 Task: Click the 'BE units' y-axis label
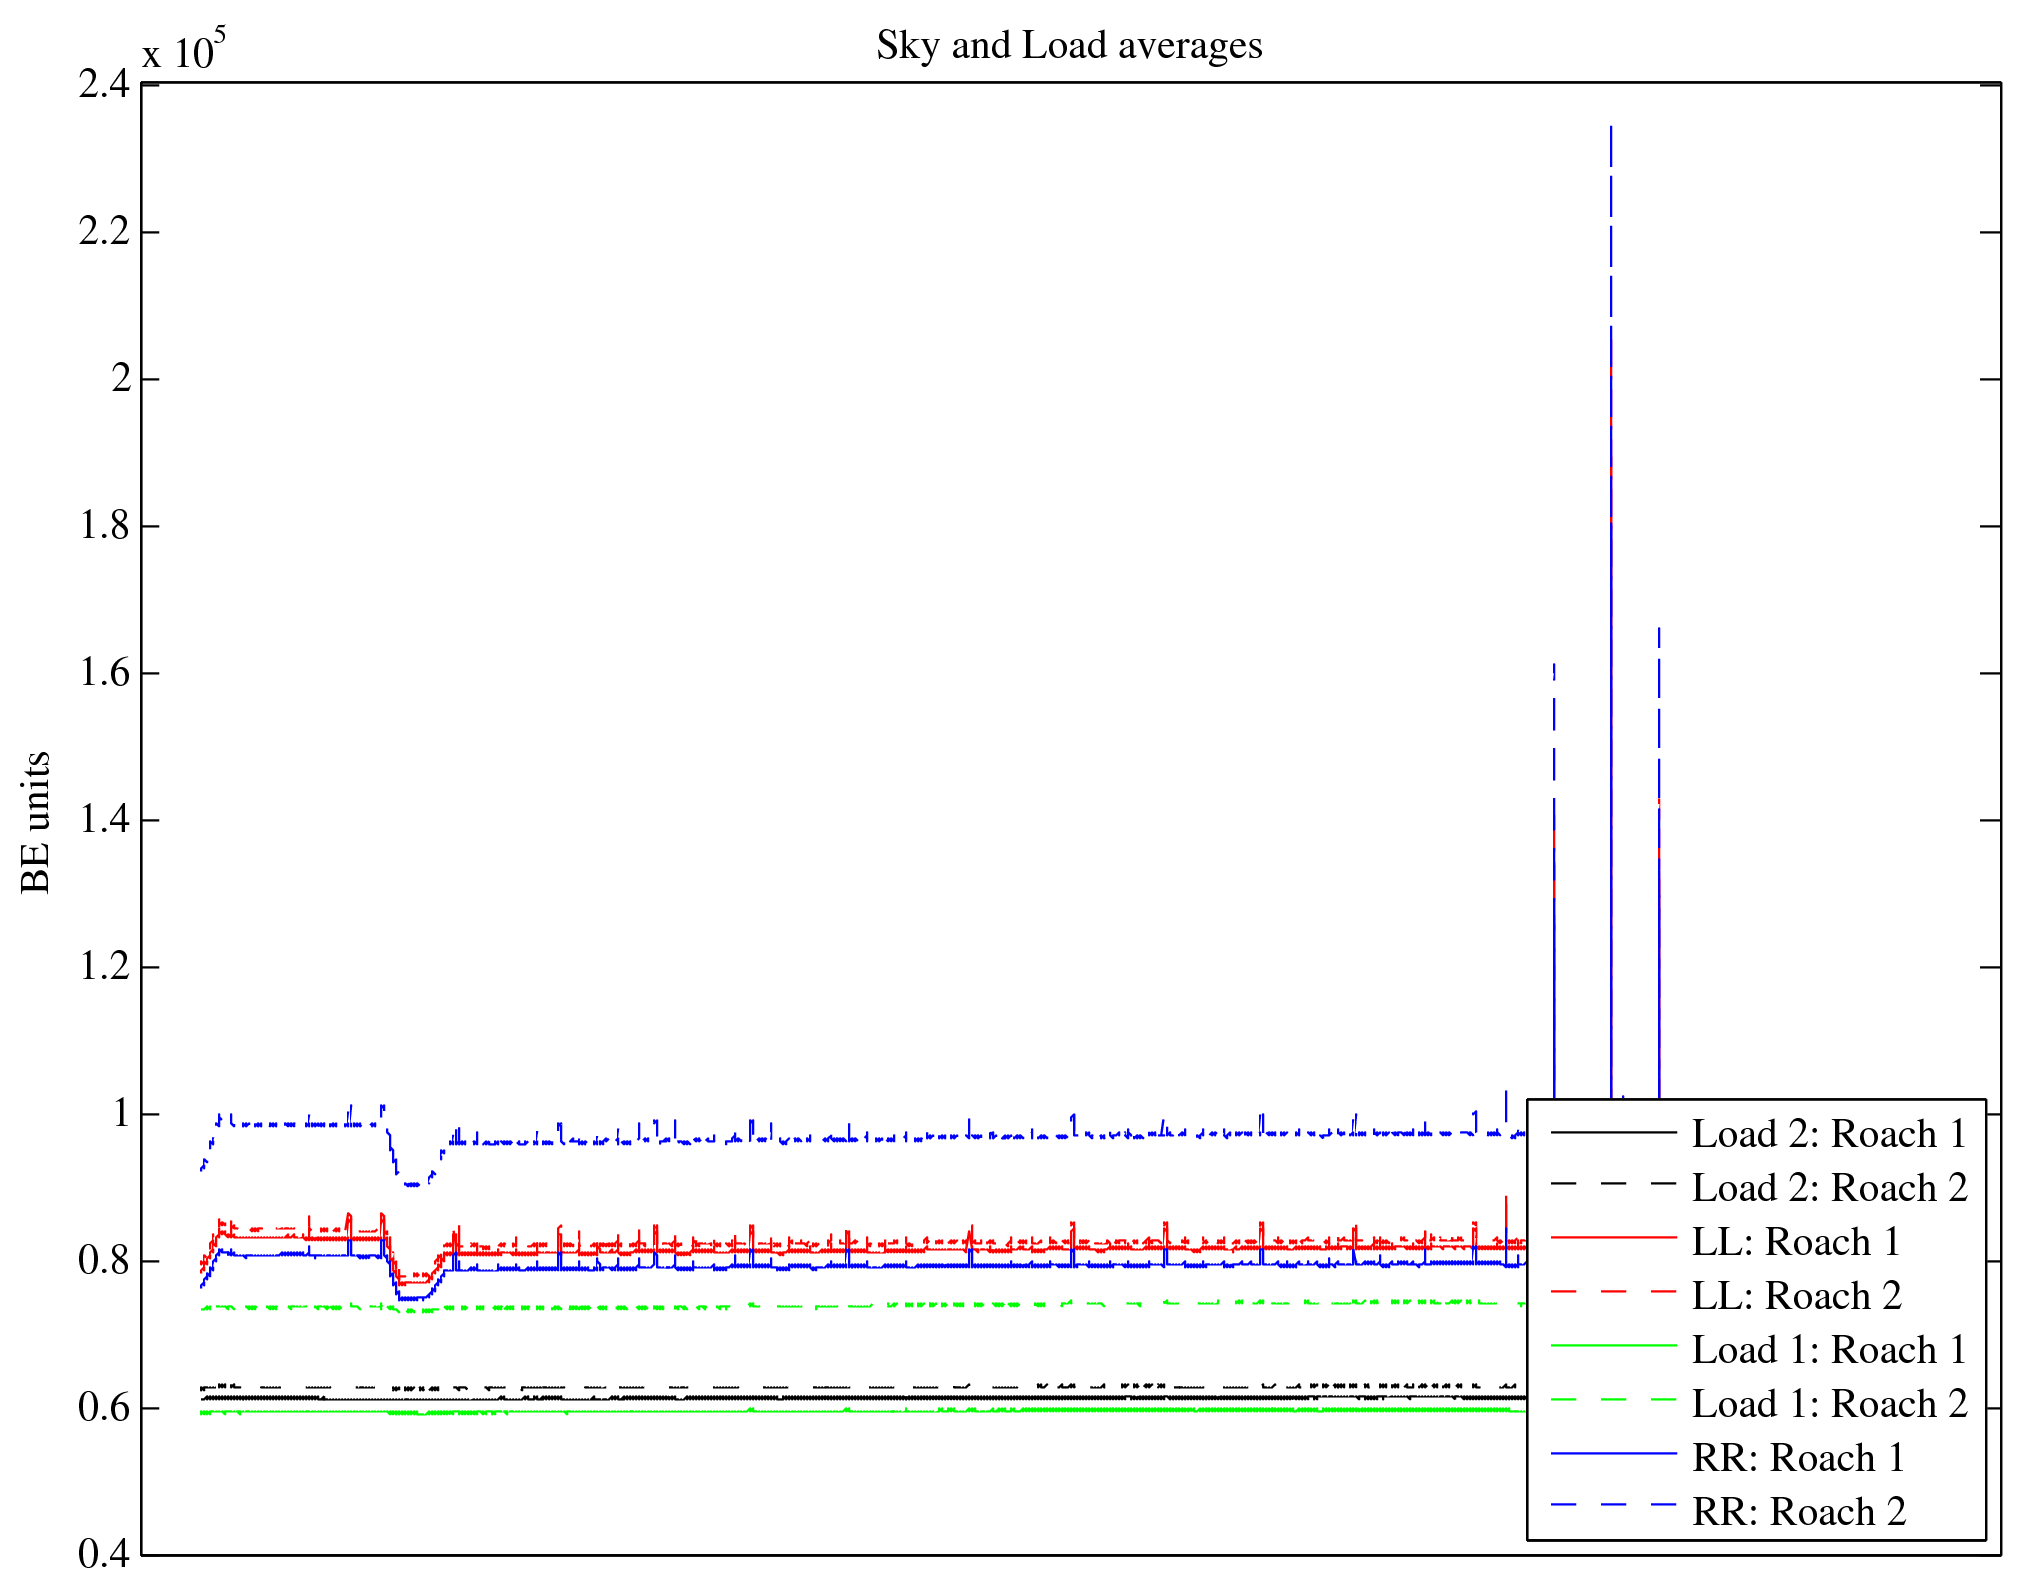(x=36, y=822)
